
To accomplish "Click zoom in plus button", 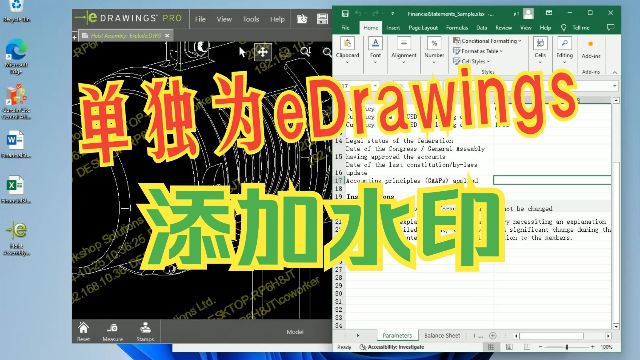I will pos(593,347).
